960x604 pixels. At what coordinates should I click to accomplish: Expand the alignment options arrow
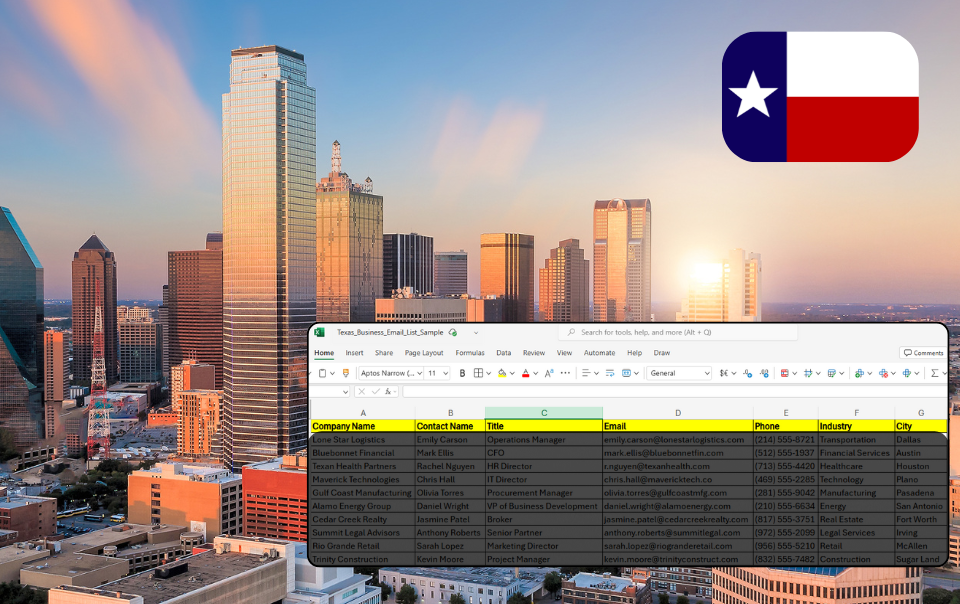pos(596,373)
